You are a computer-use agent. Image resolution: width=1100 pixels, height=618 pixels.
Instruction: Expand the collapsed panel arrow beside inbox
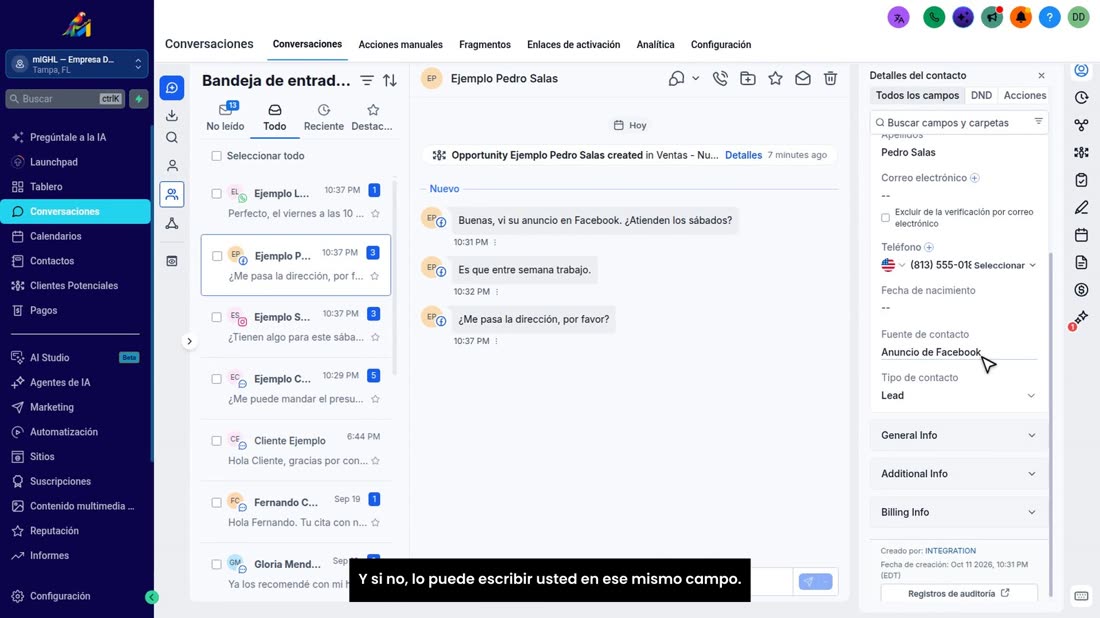[x=189, y=342]
